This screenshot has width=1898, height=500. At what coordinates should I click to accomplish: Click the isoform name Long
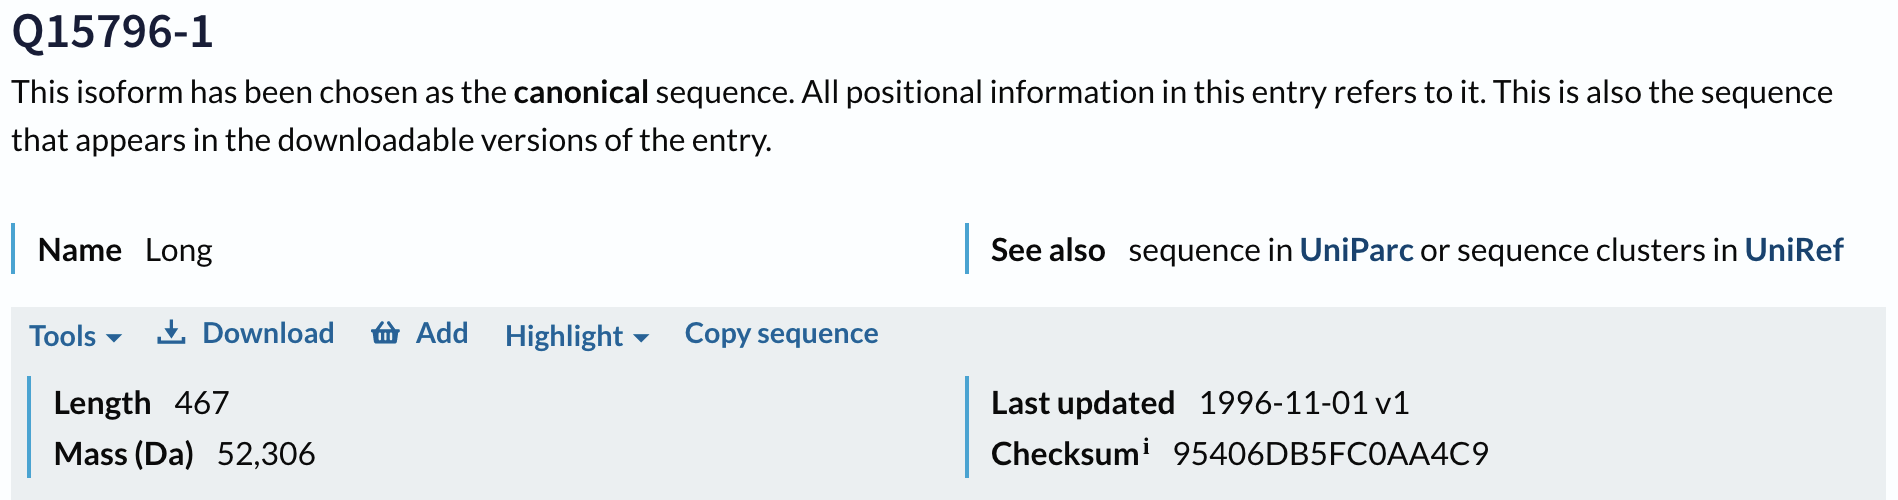pos(179,250)
